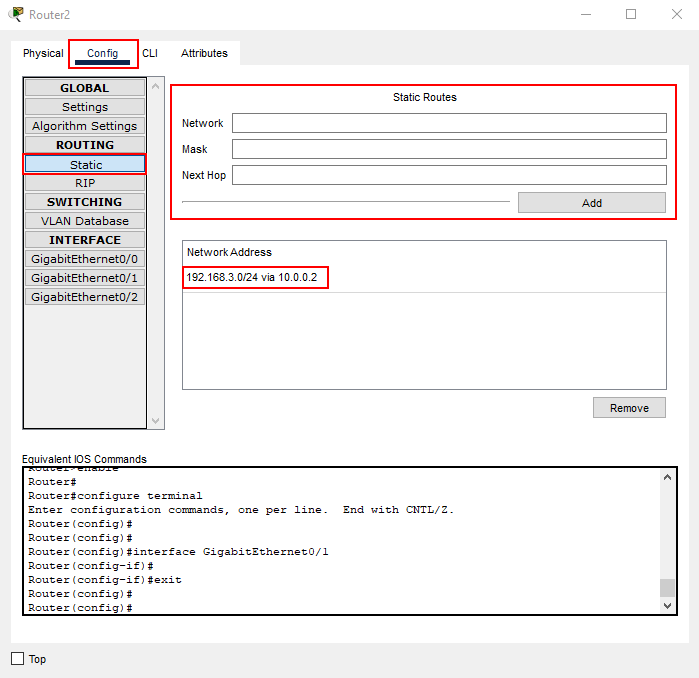Toggle the Top checkbox
Viewport: 699px width, 678px height.
click(17, 658)
